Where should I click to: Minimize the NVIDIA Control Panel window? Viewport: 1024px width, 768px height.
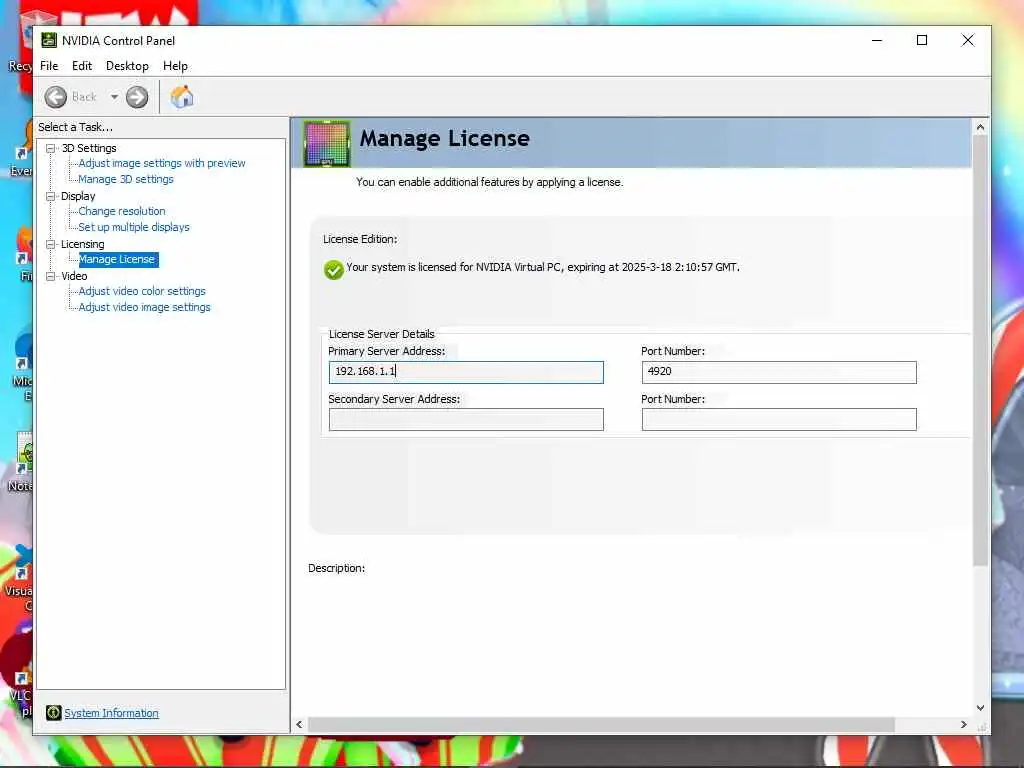[x=877, y=40]
